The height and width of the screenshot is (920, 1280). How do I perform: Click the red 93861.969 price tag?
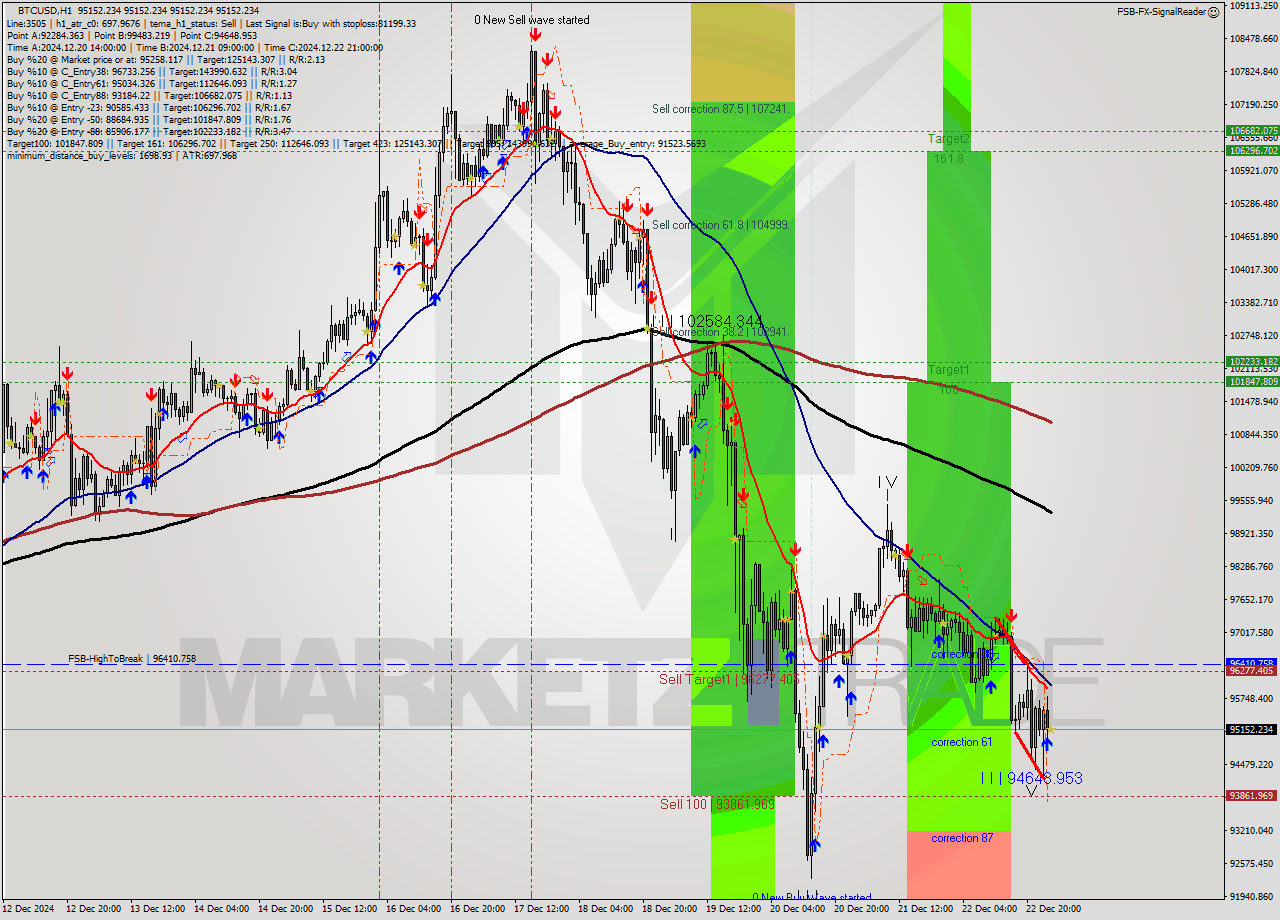[1252, 796]
